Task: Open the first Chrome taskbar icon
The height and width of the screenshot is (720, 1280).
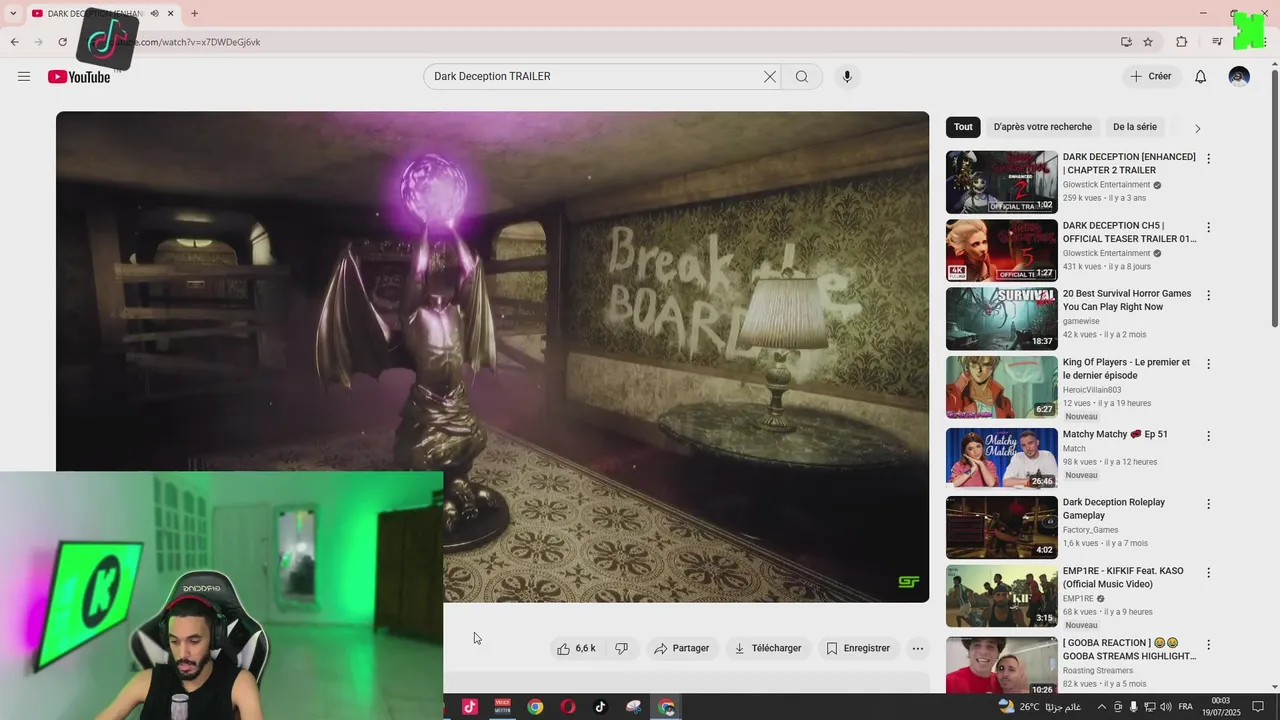Action: [535, 707]
